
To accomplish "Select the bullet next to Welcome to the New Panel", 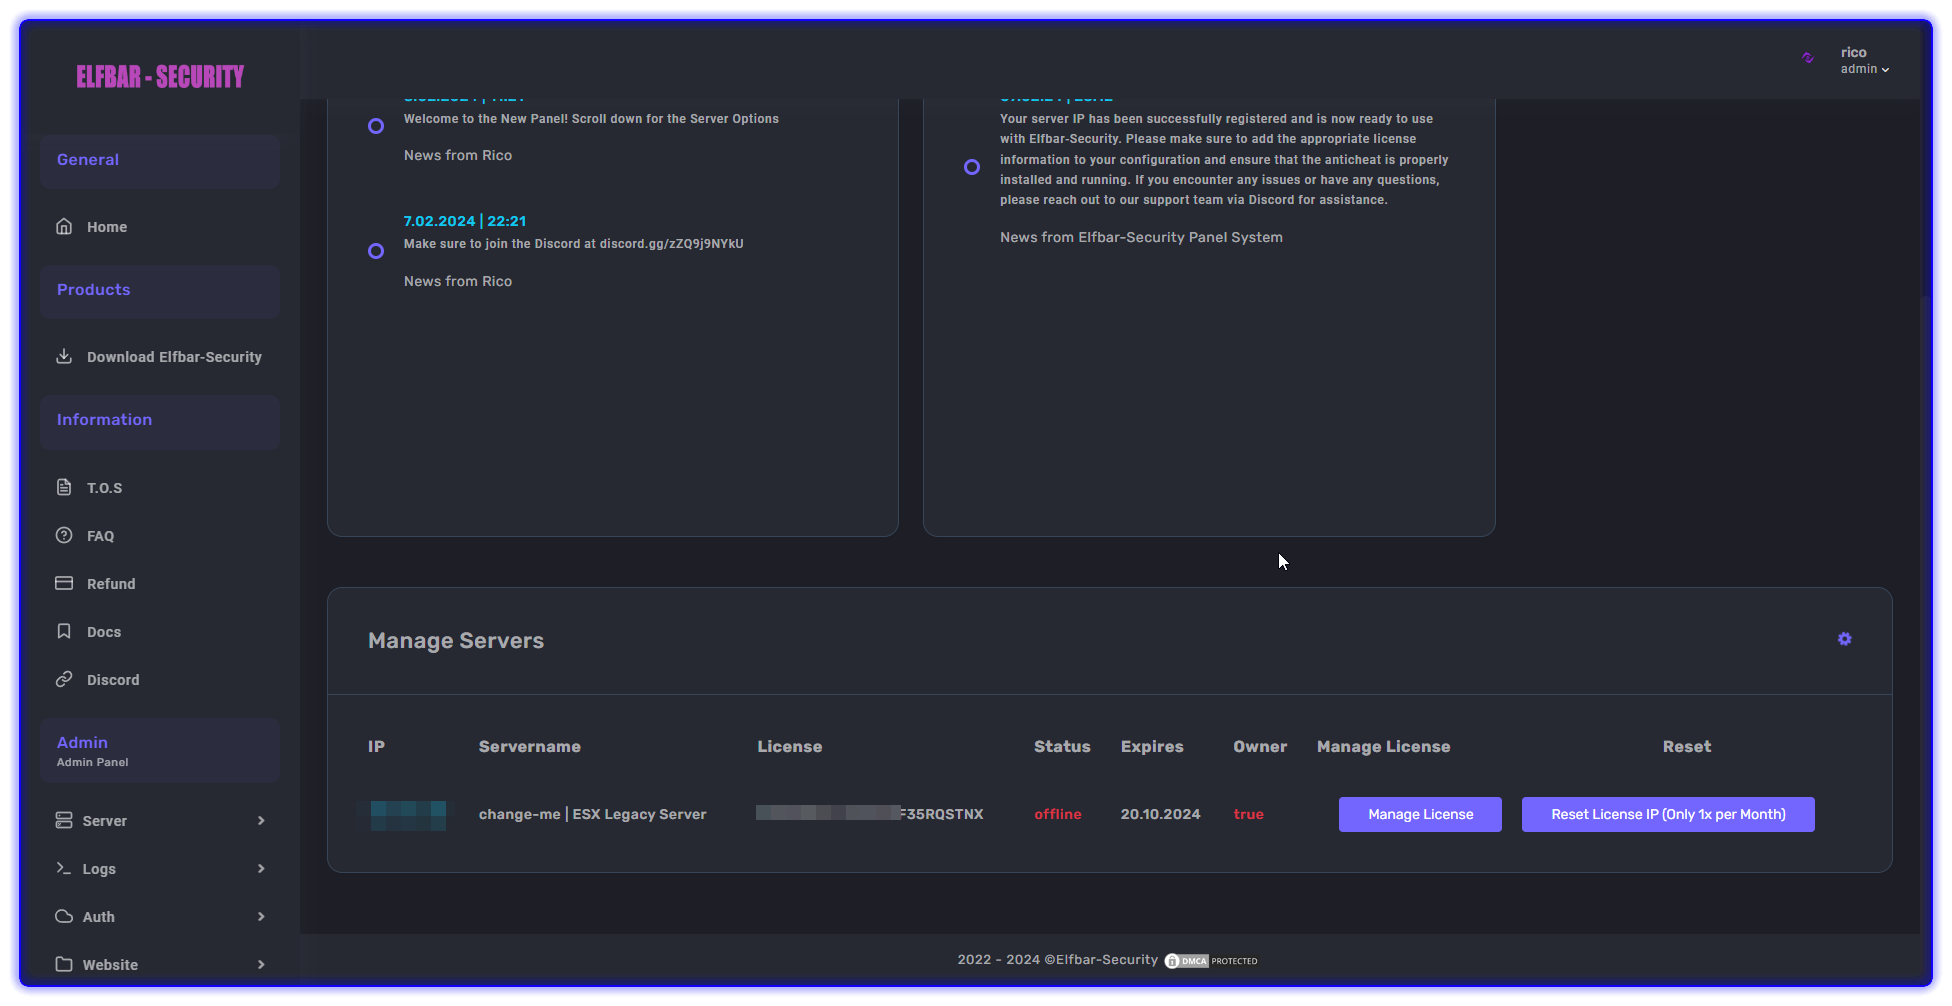I will (375, 125).
